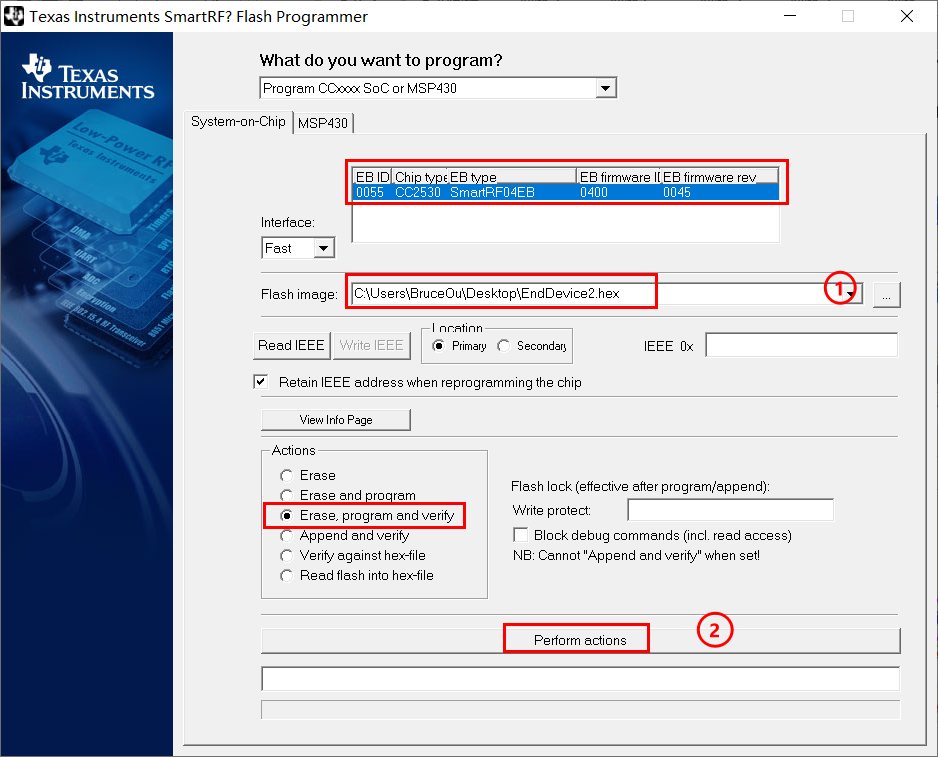938x757 pixels.
Task: Select Append and verify option
Action: point(287,536)
